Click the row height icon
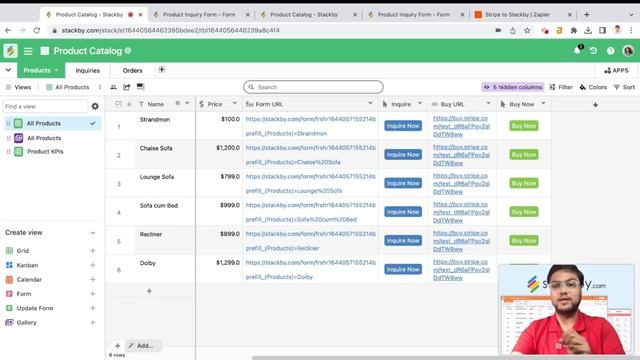The image size is (640, 360). click(x=140, y=87)
